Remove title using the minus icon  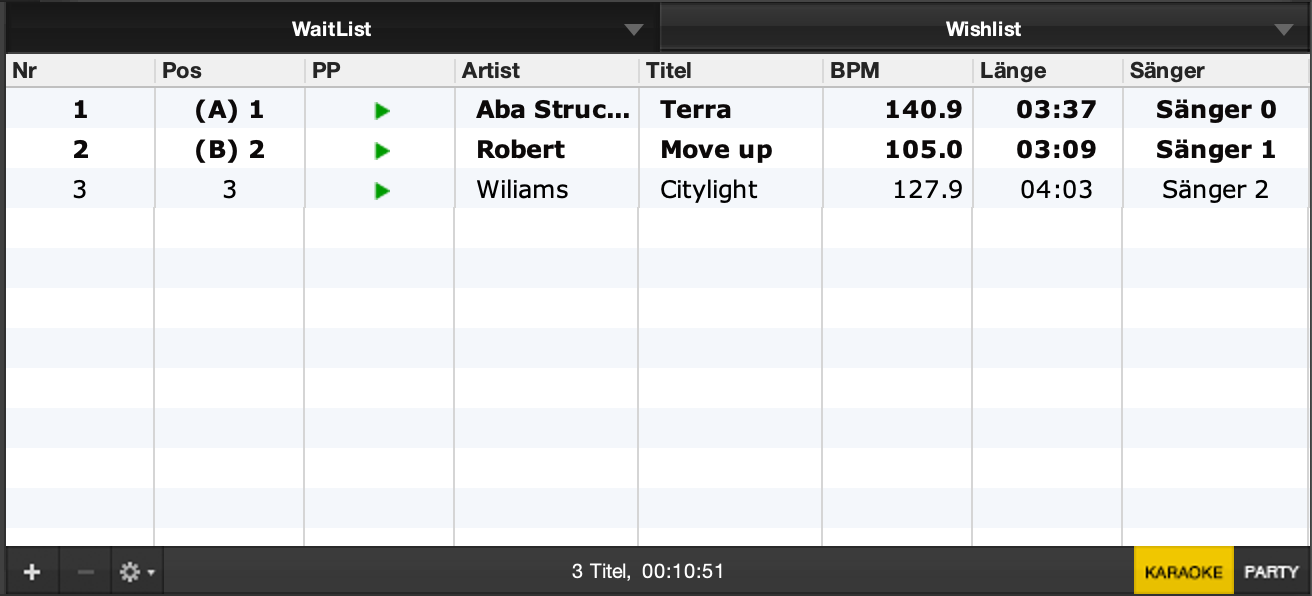[86, 572]
